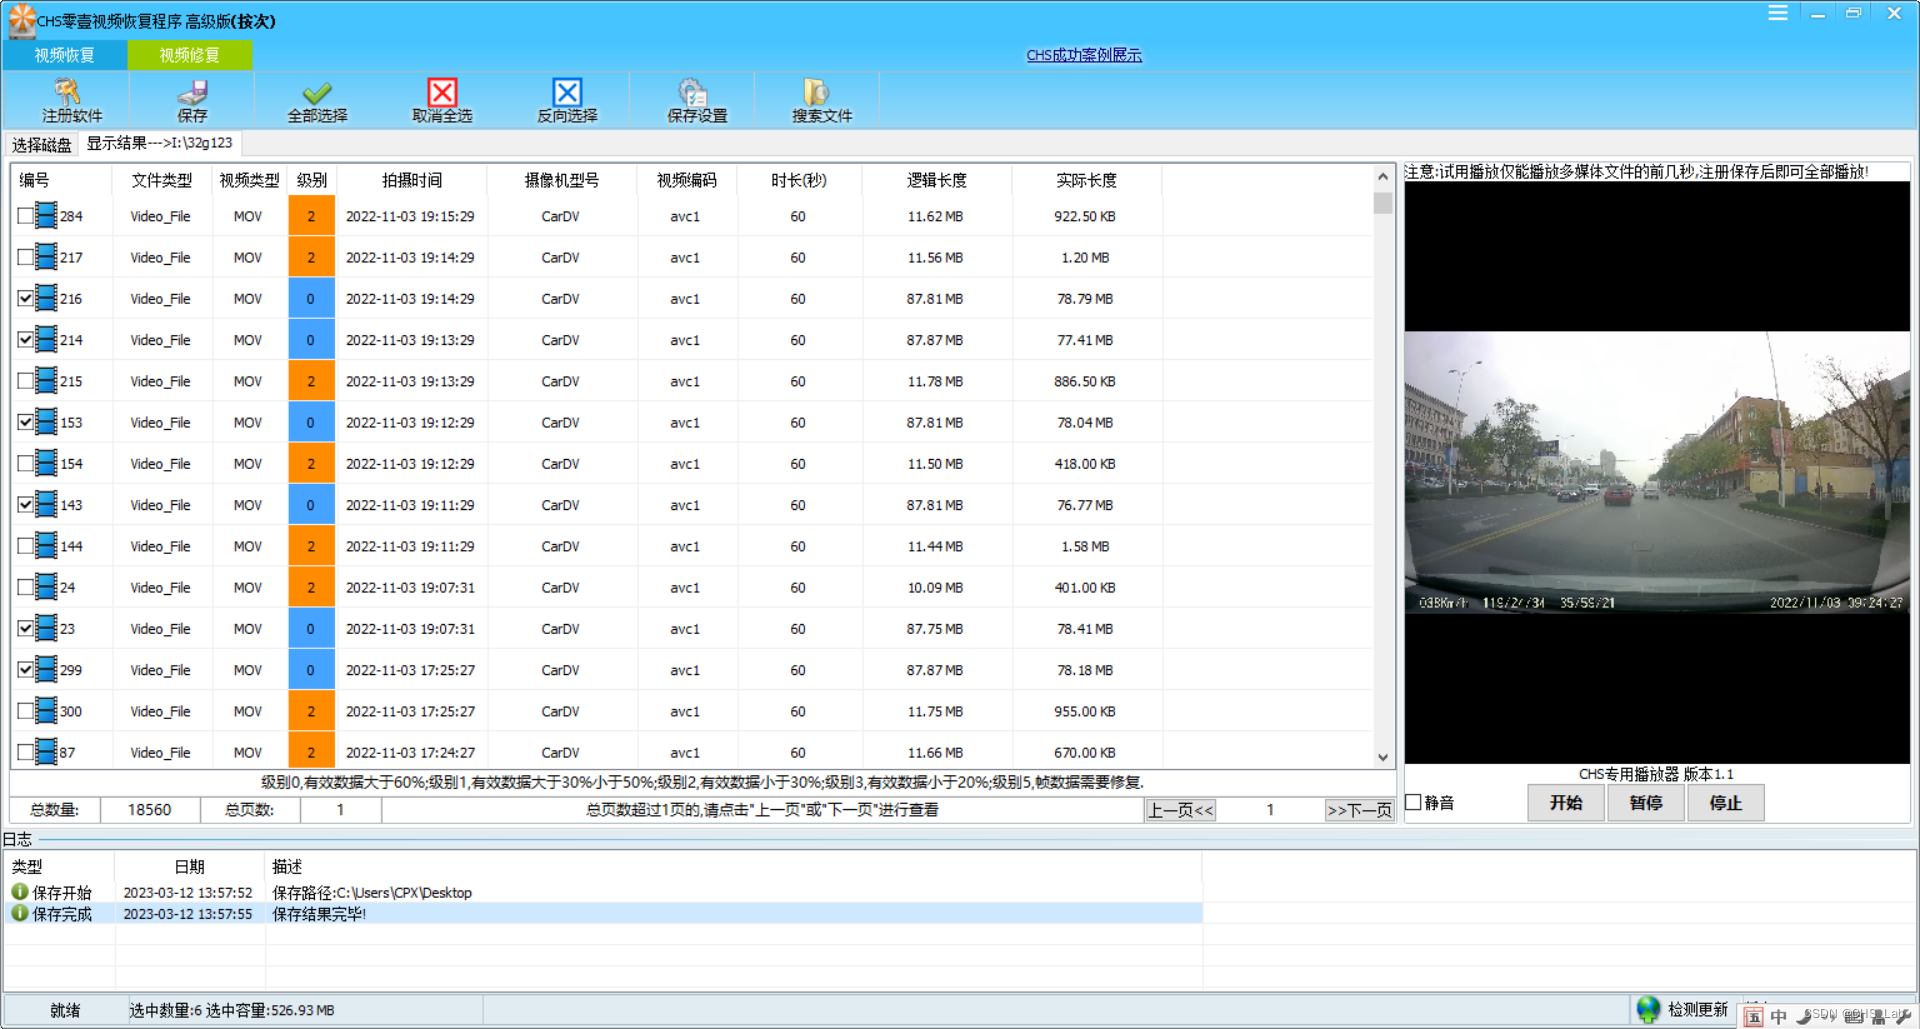Open the CHS成功案例展示 link
The width and height of the screenshot is (1920, 1029).
pyautogui.click(x=1084, y=55)
